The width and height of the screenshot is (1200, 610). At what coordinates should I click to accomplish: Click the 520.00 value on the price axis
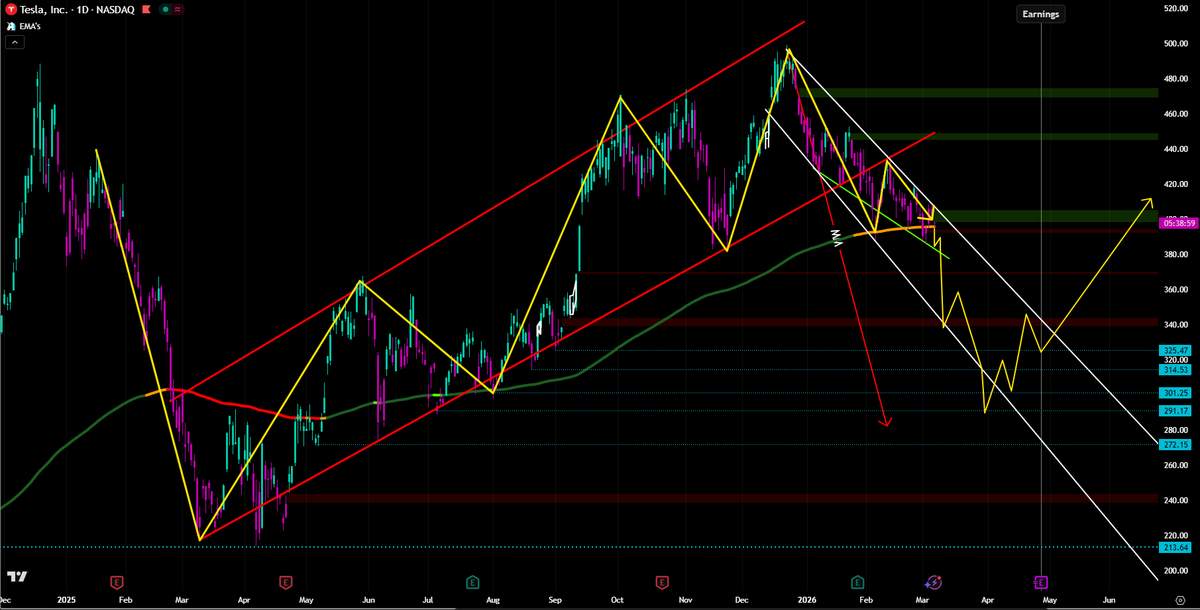coord(1175,9)
